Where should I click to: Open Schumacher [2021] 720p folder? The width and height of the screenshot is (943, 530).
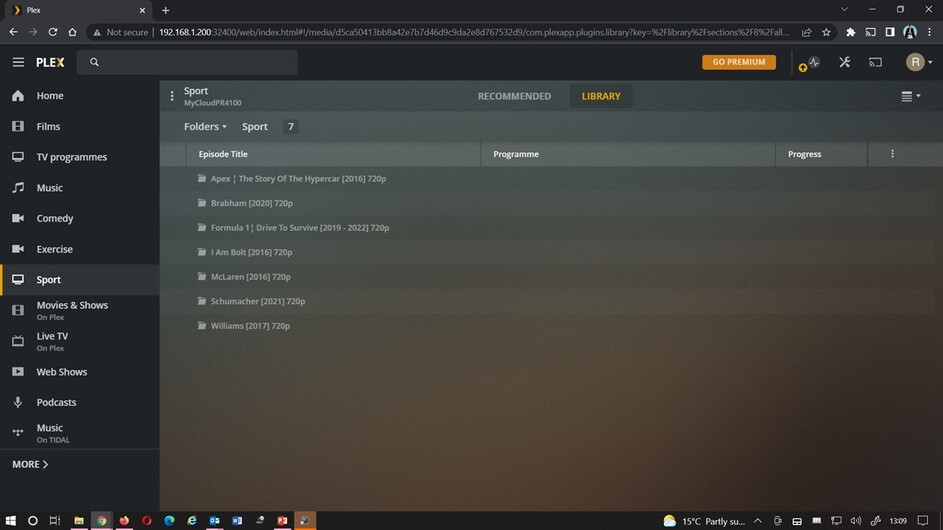[x=257, y=301]
